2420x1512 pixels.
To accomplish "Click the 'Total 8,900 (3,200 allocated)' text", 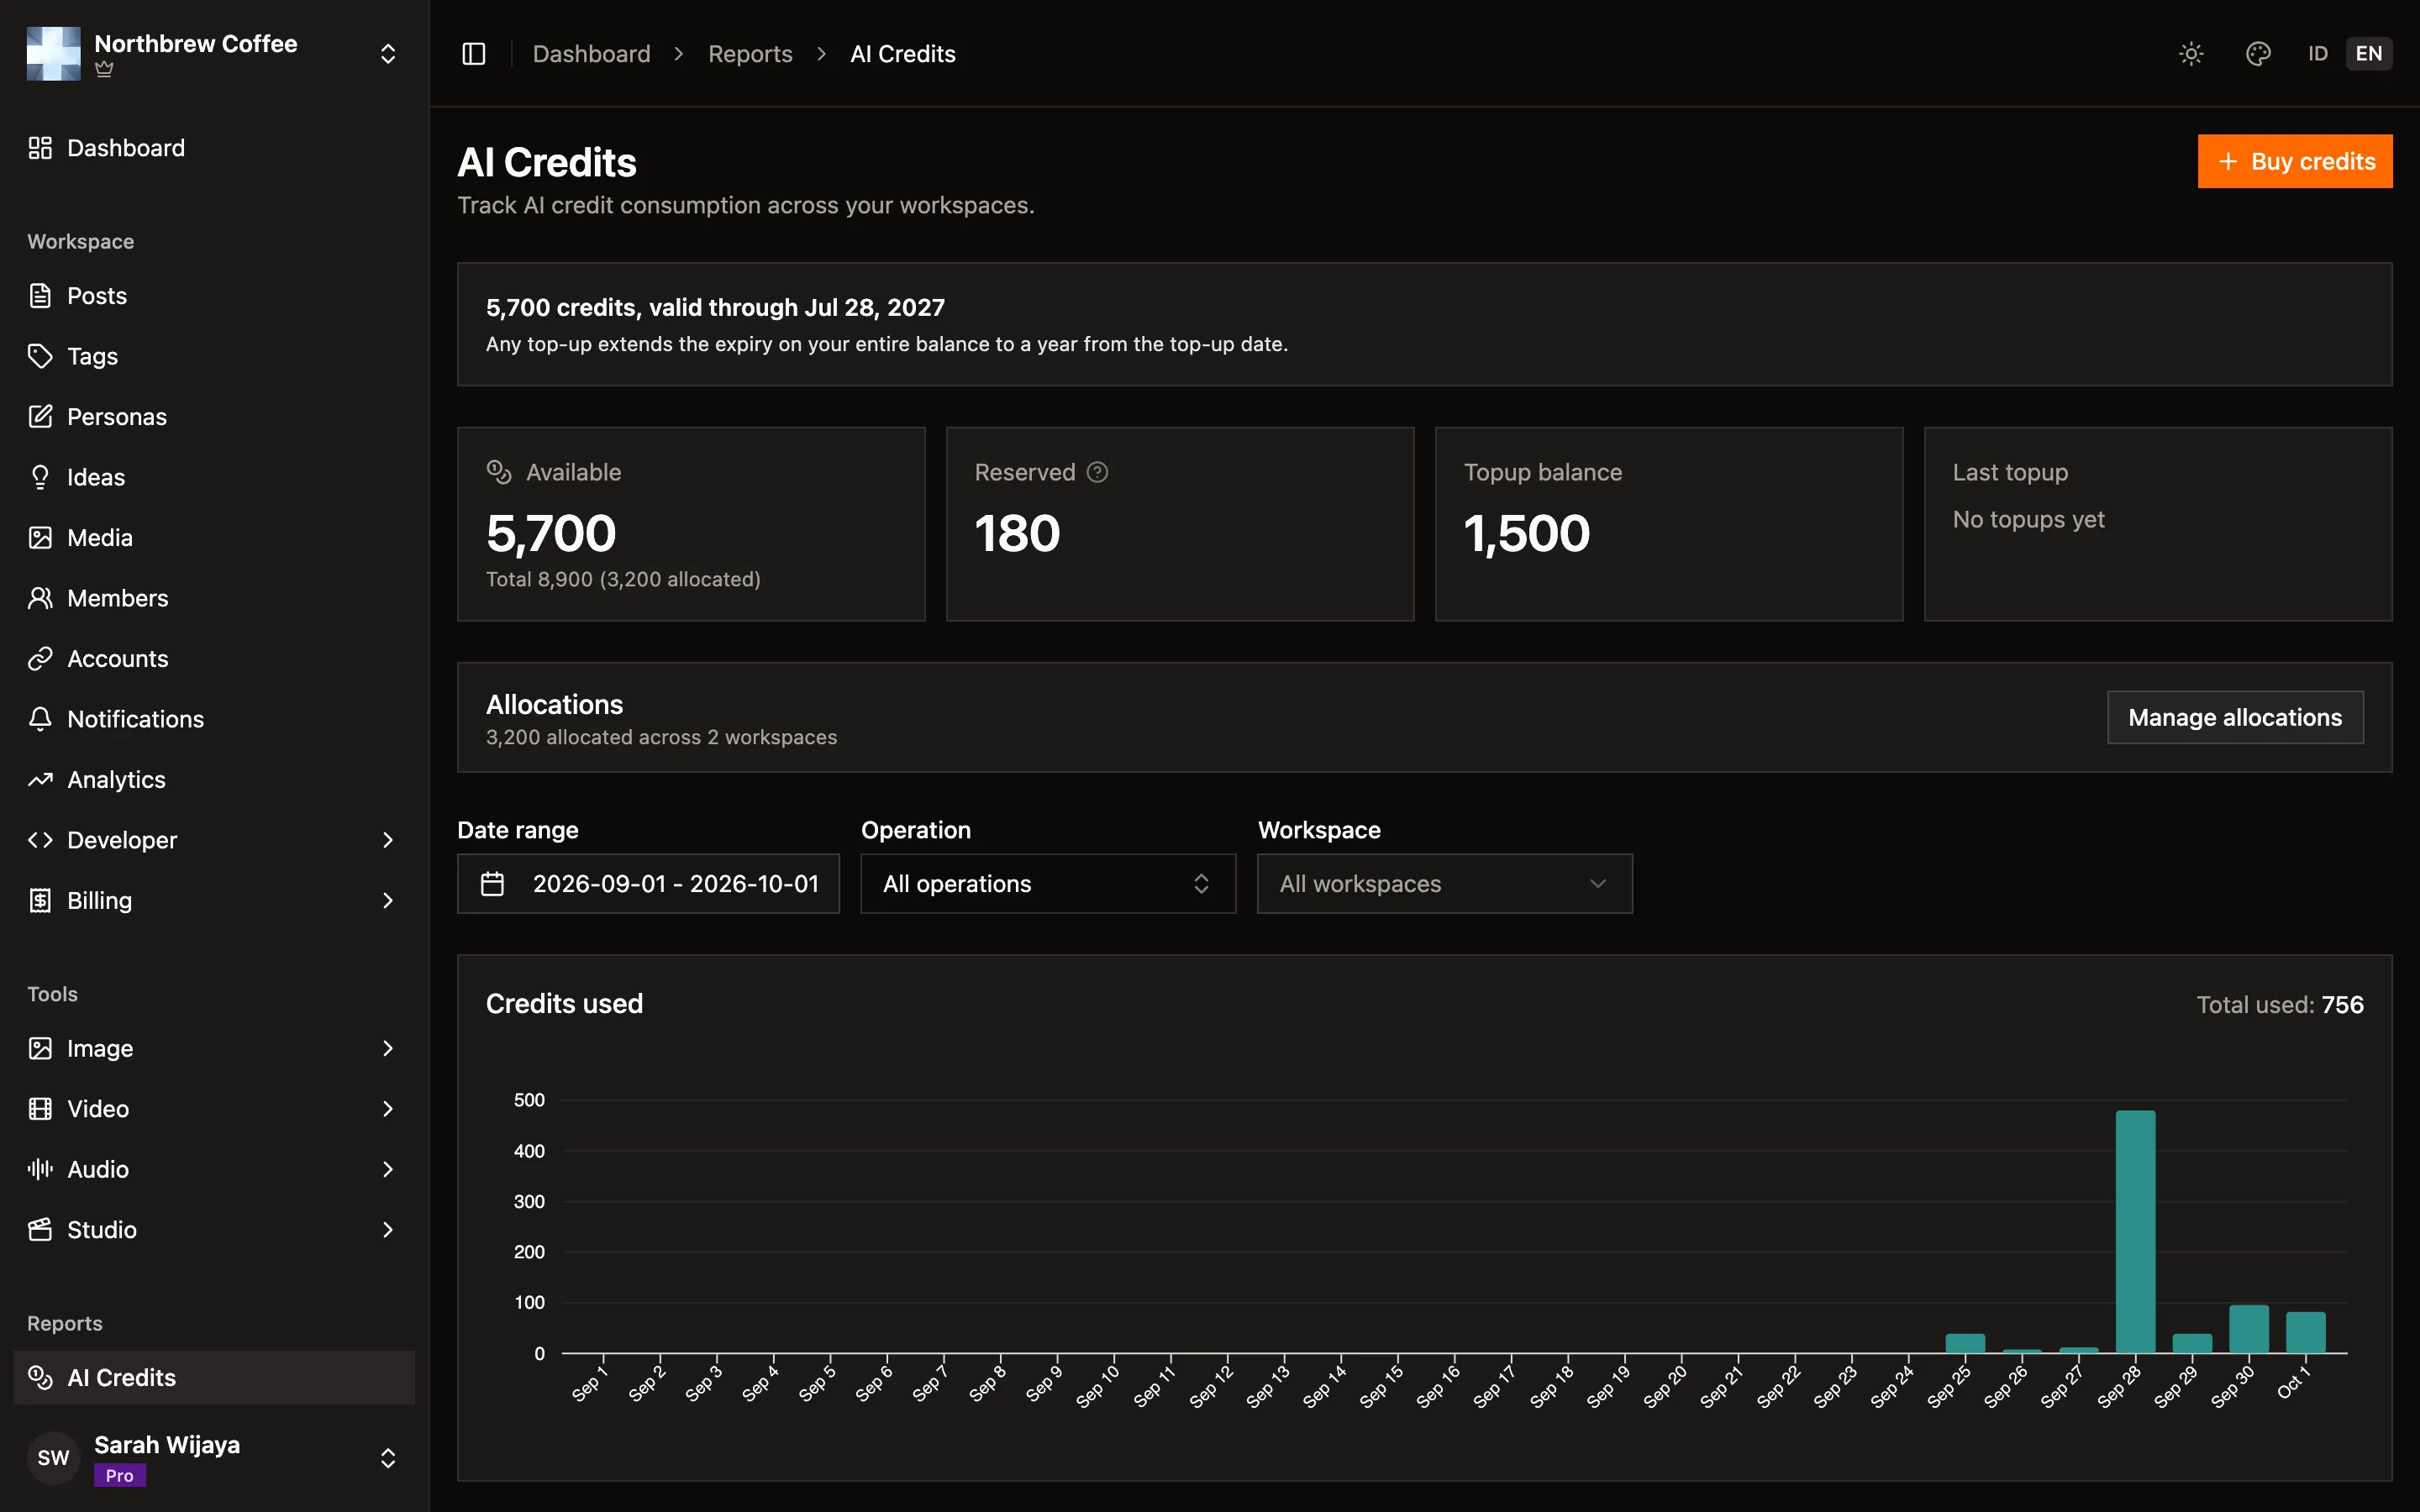I will [623, 579].
